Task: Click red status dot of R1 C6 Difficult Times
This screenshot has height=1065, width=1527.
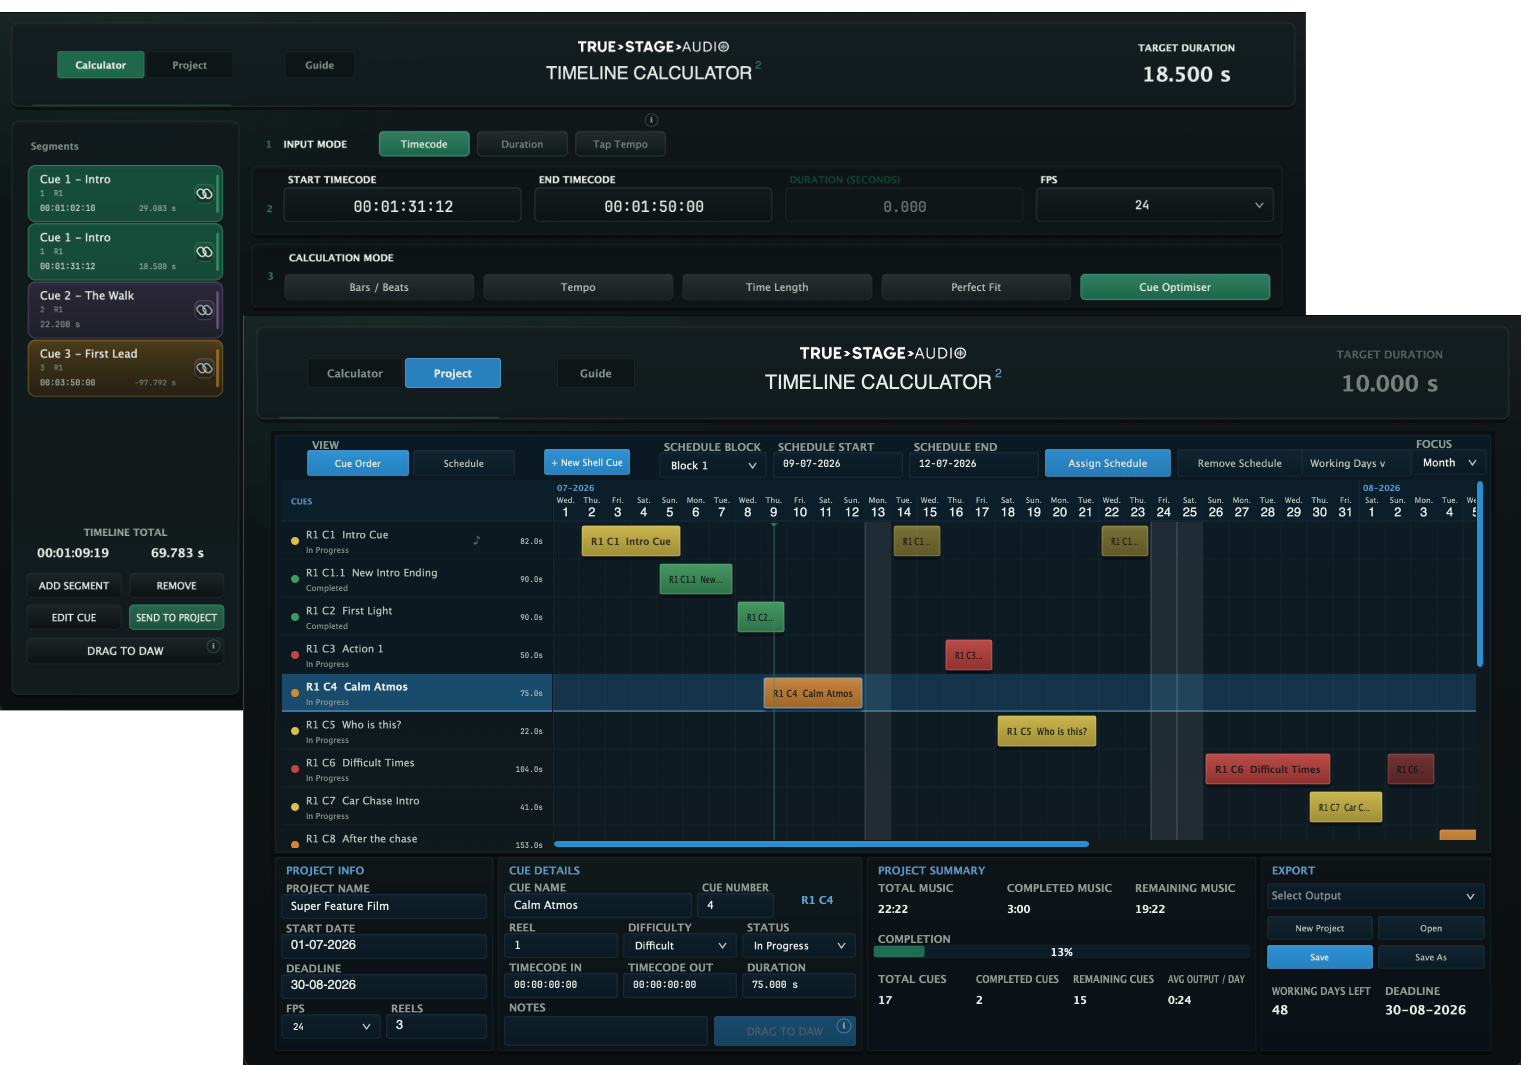Action: 295,769
